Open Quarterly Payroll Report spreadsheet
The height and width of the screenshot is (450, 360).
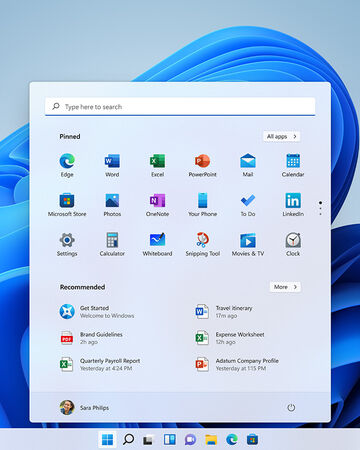[100, 364]
